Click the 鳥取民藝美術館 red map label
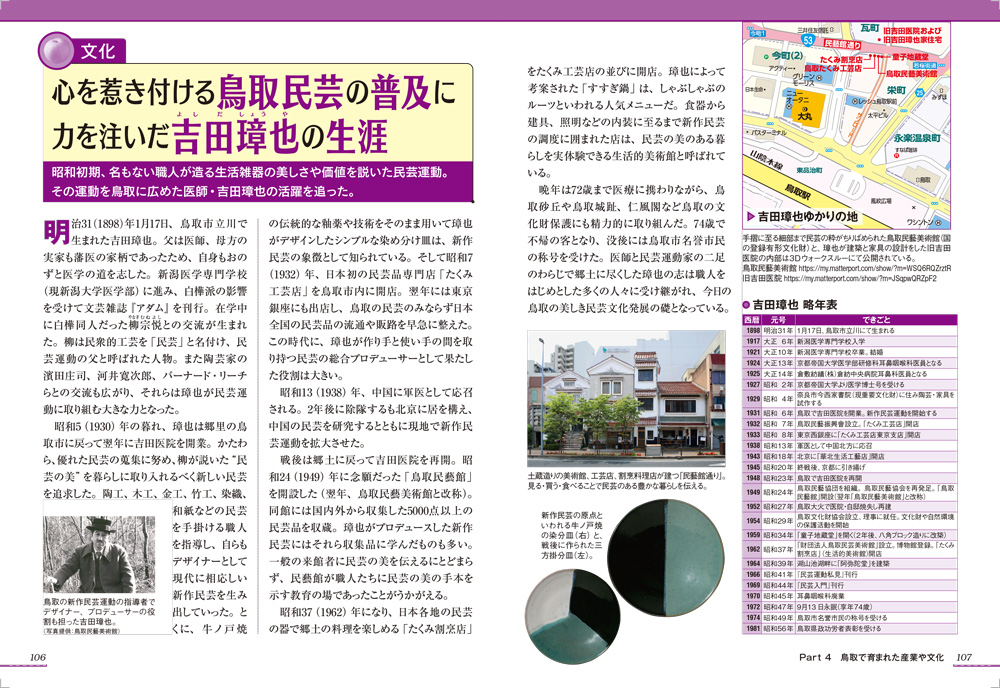This screenshot has height=688, width=1000. point(911,74)
